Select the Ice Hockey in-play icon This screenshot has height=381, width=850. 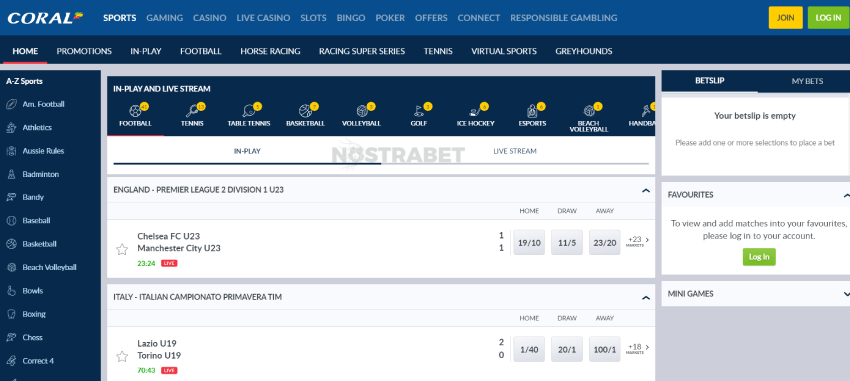coord(475,115)
